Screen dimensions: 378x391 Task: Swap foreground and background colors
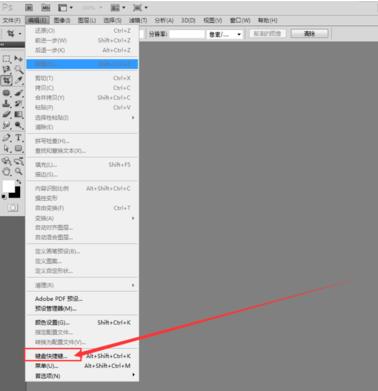[x=19, y=182]
